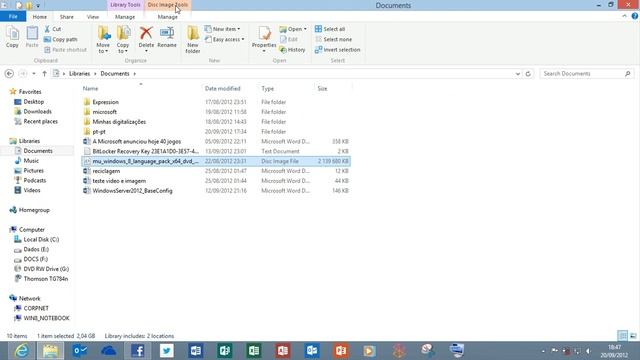Open the Podcasts library
Image resolution: width=640 pixels, height=360 pixels.
[35, 180]
